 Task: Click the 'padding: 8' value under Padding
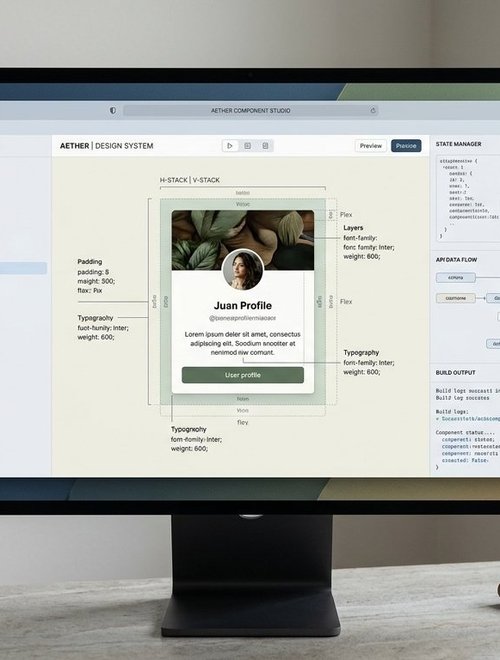pos(93,272)
